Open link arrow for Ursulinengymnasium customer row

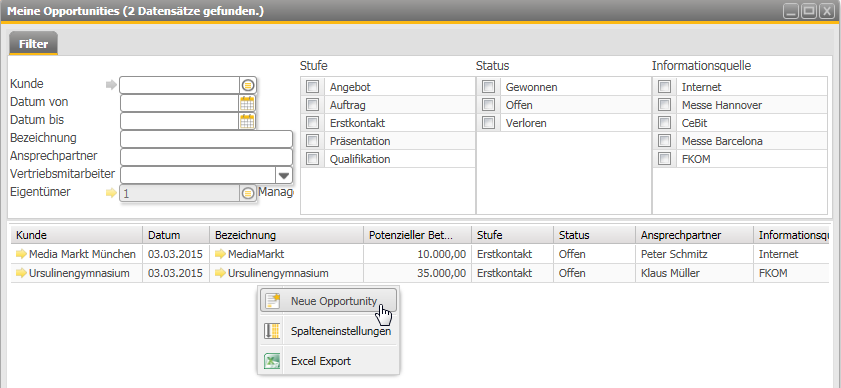click(x=21, y=273)
